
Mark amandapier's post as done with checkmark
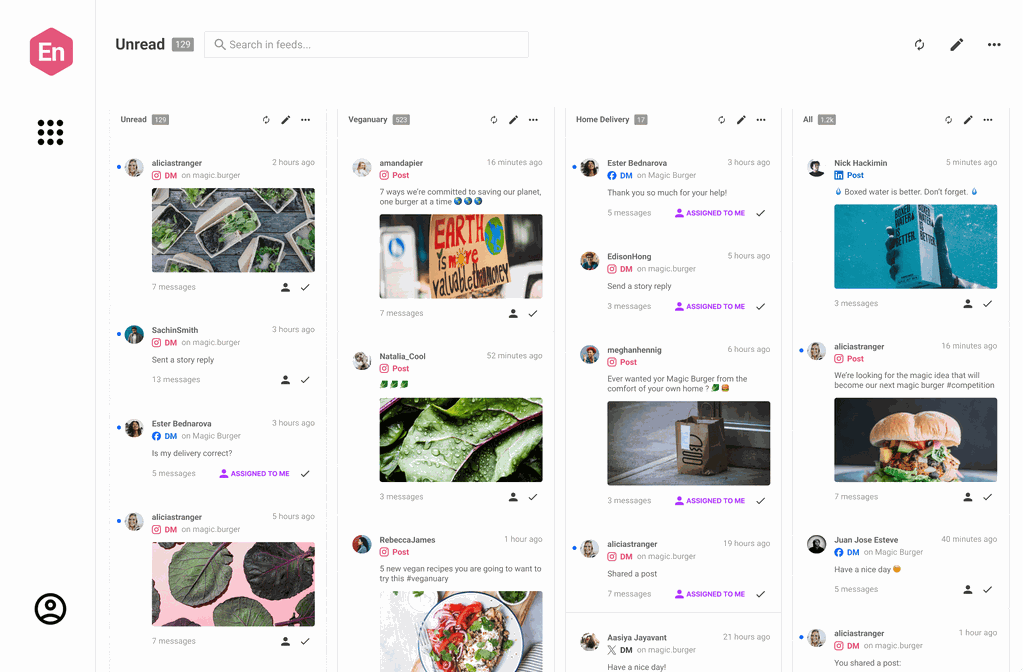[x=533, y=314]
